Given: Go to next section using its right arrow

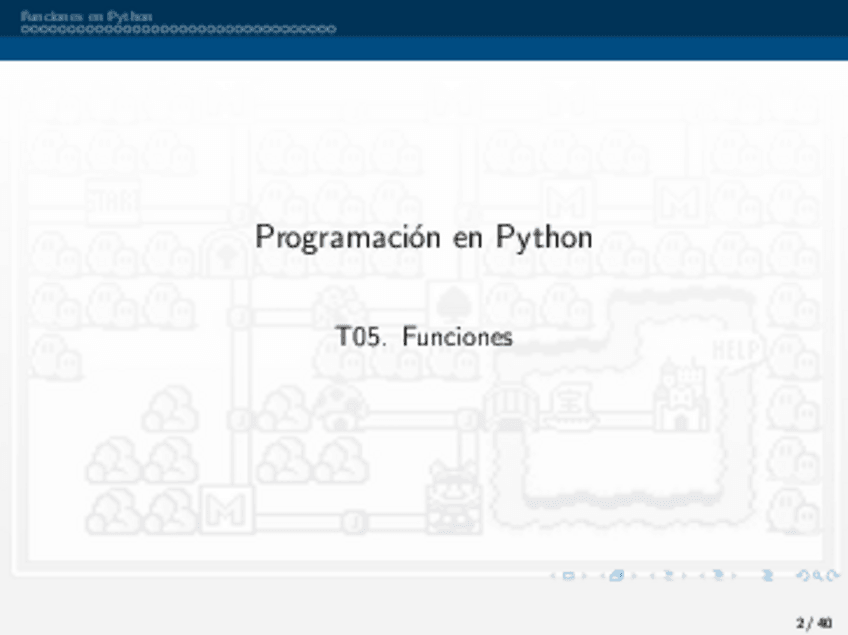Looking at the screenshot, I should [x=733, y=575].
